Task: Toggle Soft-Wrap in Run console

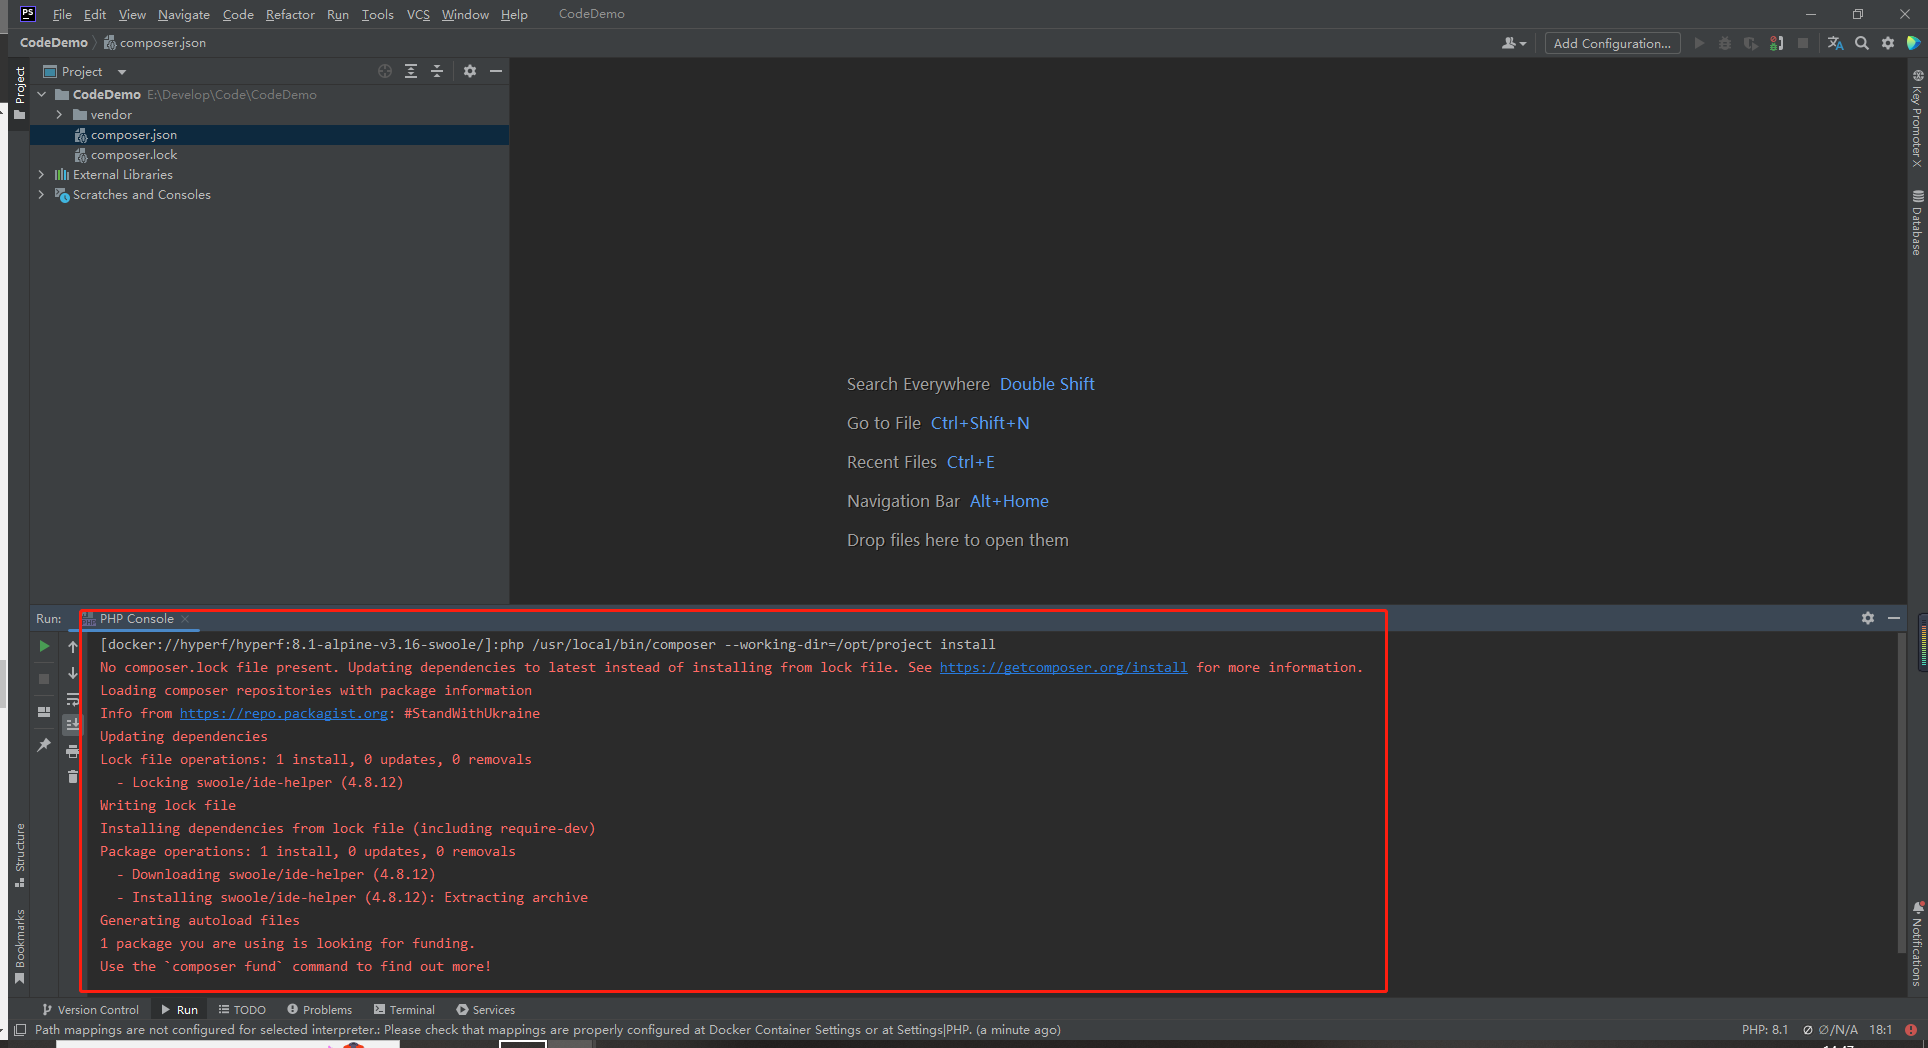Action: 73,699
